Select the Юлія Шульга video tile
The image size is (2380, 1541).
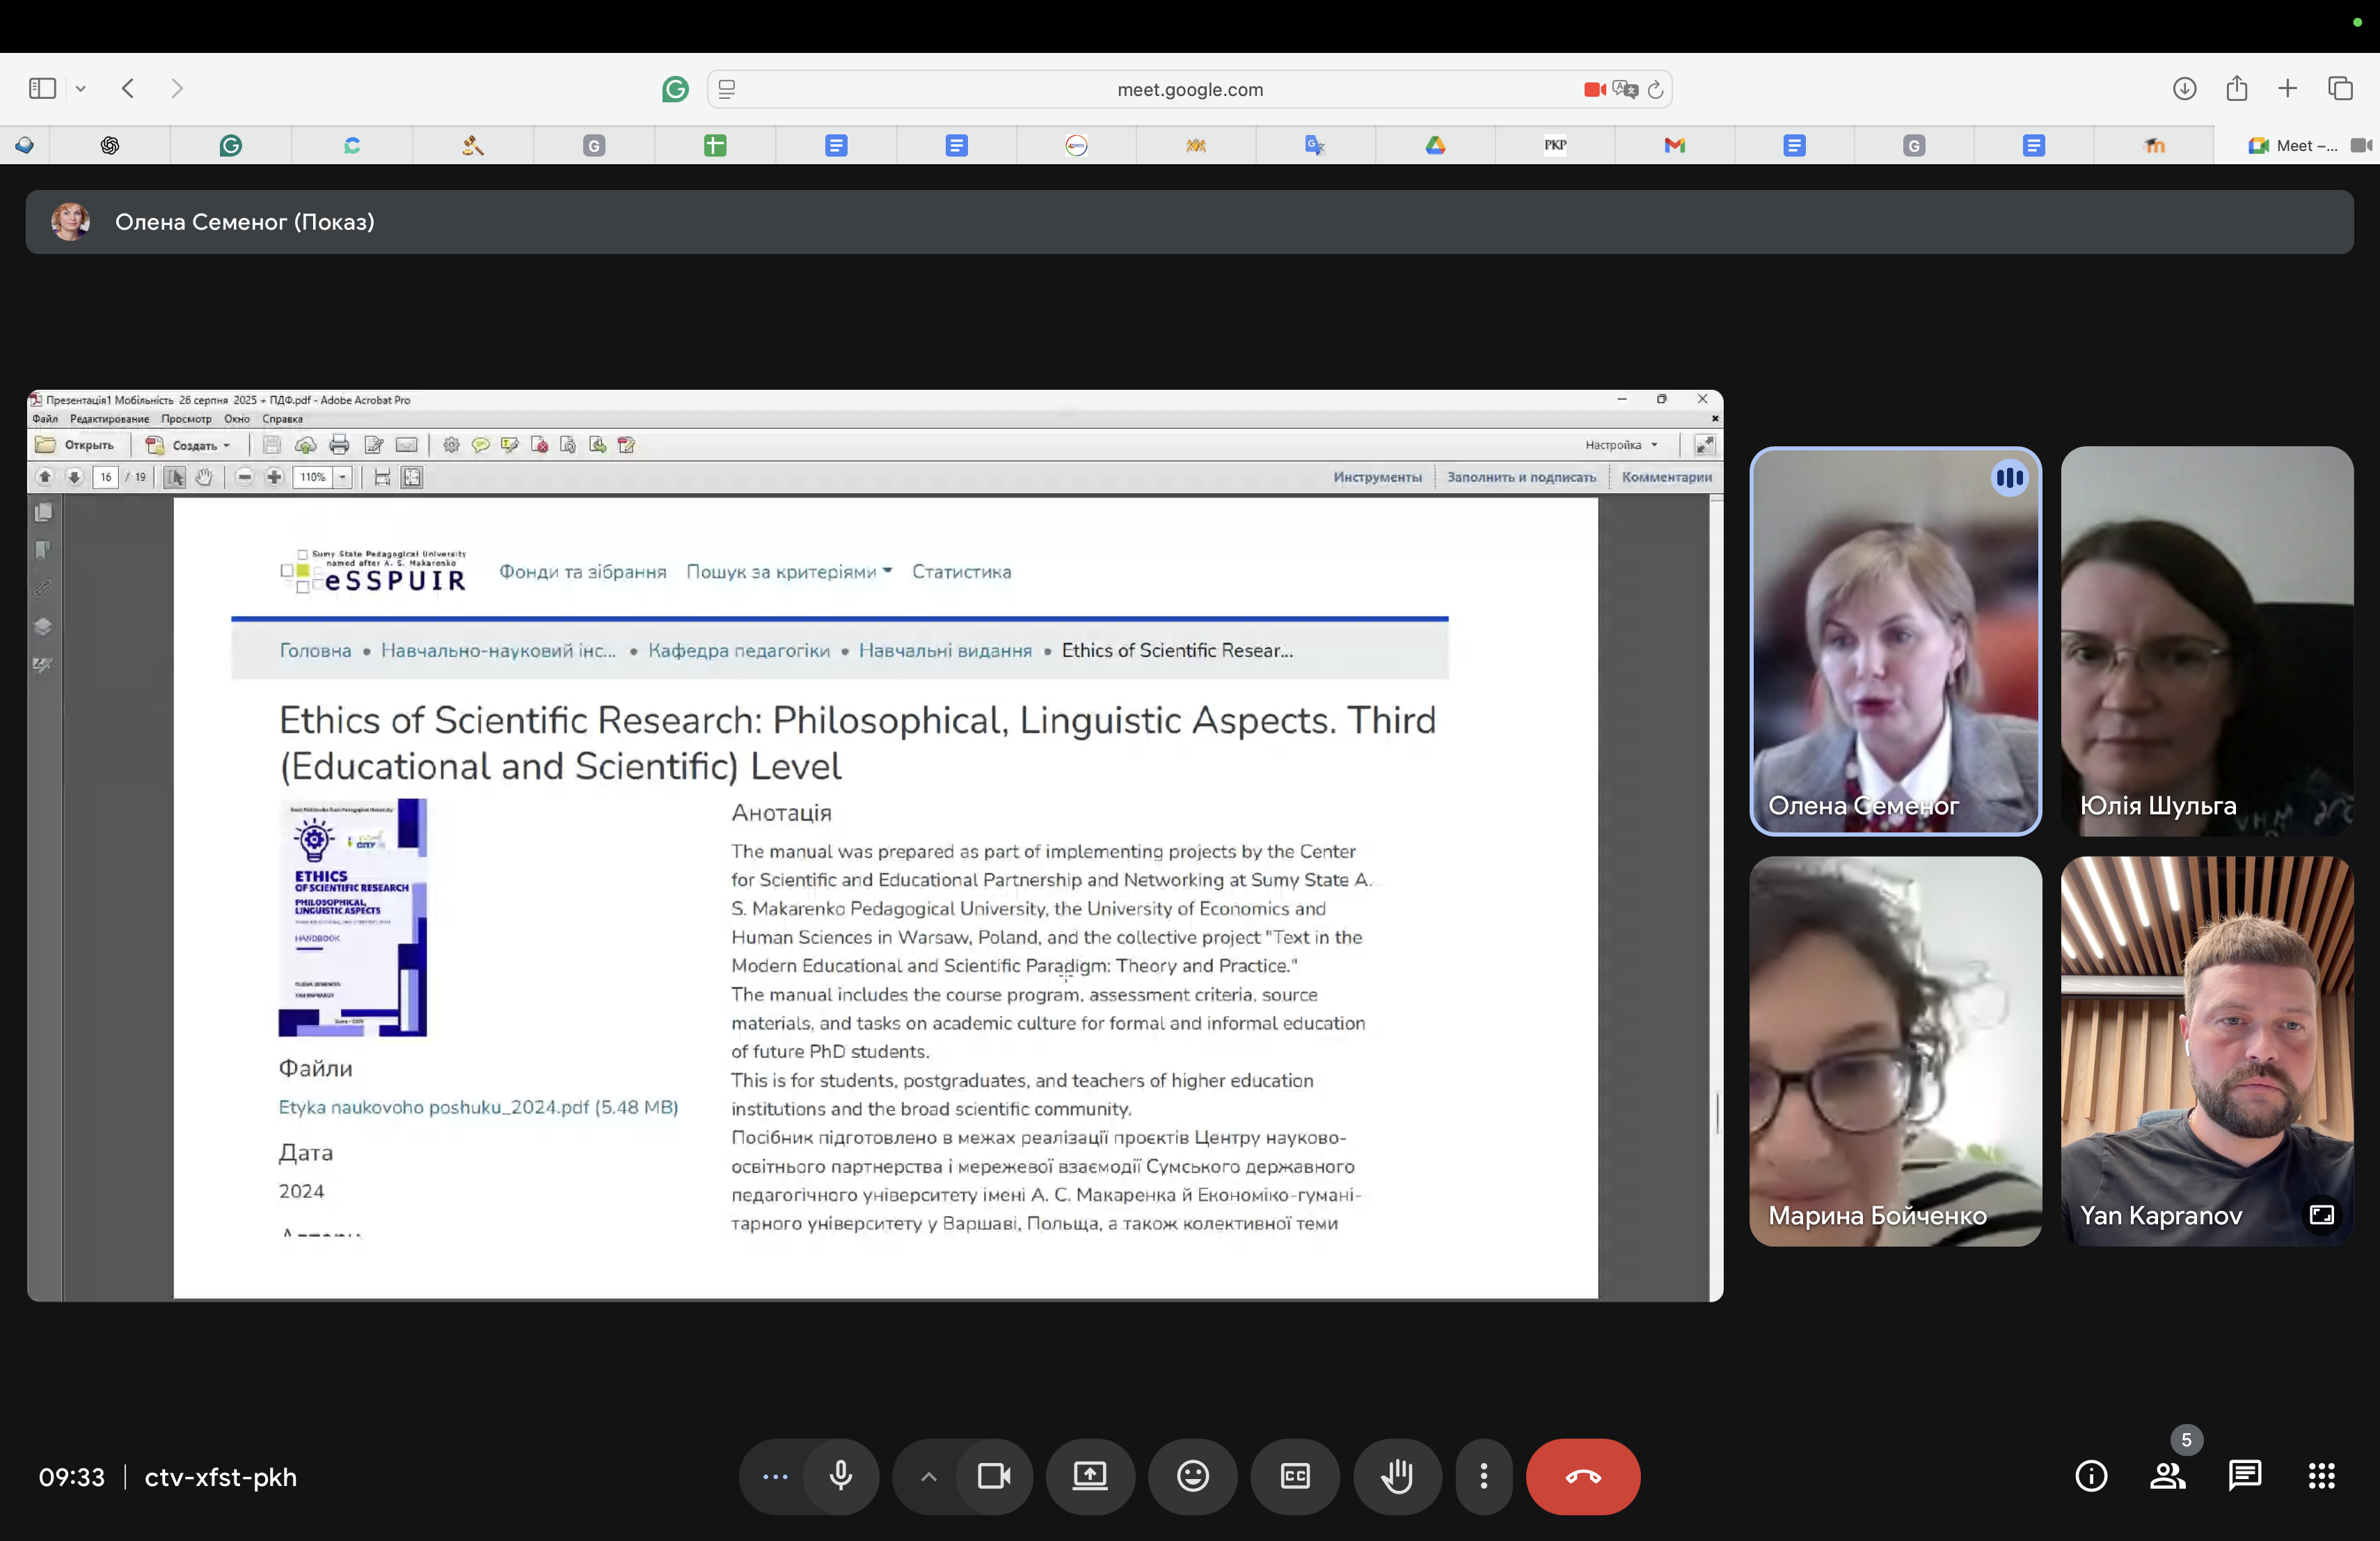[2207, 641]
